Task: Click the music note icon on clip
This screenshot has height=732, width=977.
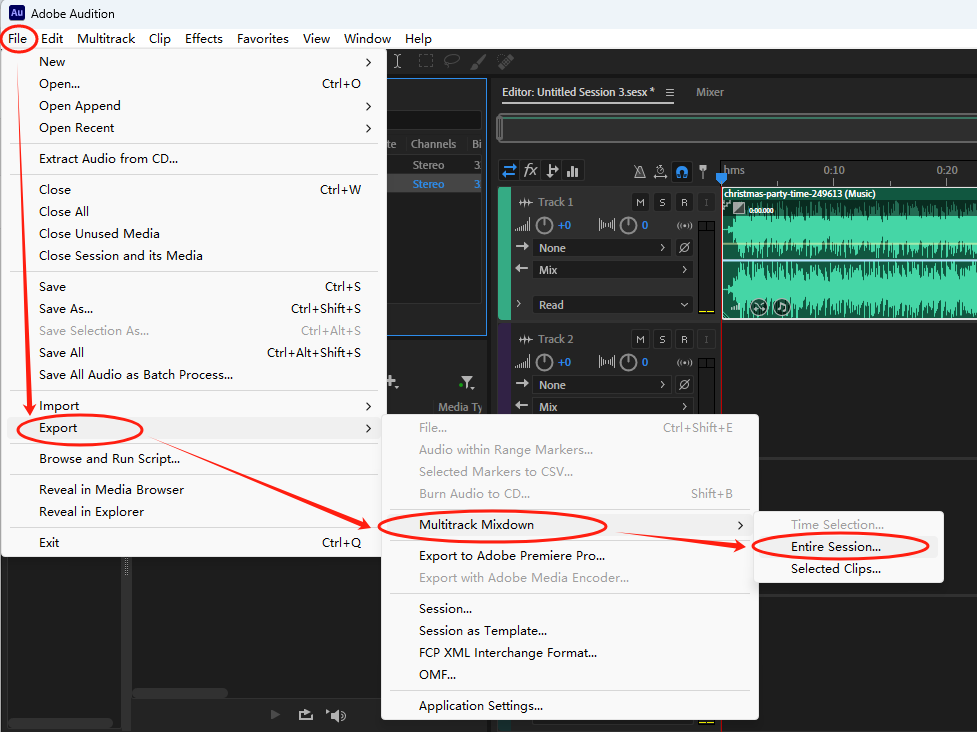Action: pos(781,307)
